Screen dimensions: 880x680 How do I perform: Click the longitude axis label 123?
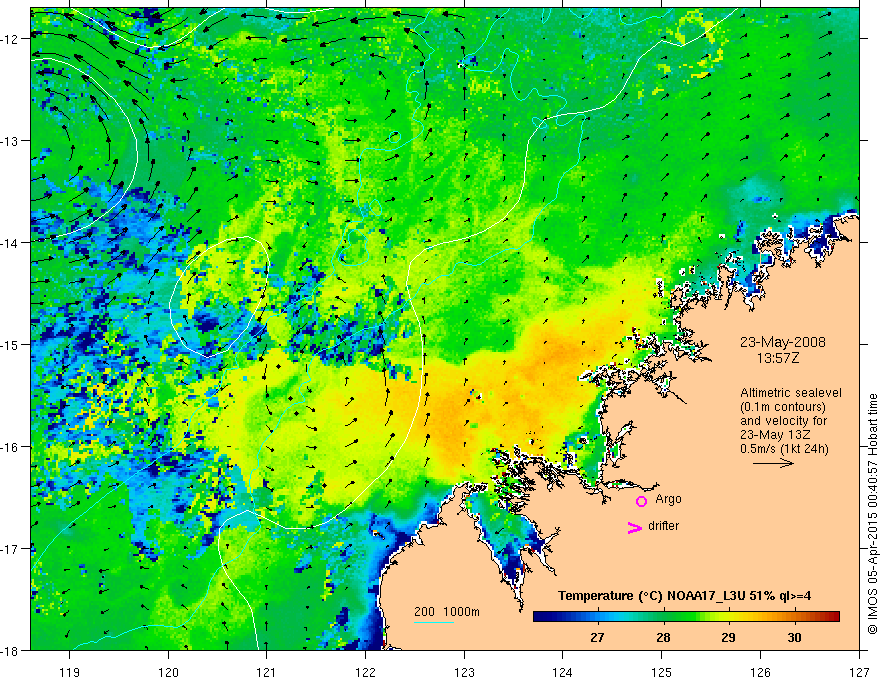point(464,672)
